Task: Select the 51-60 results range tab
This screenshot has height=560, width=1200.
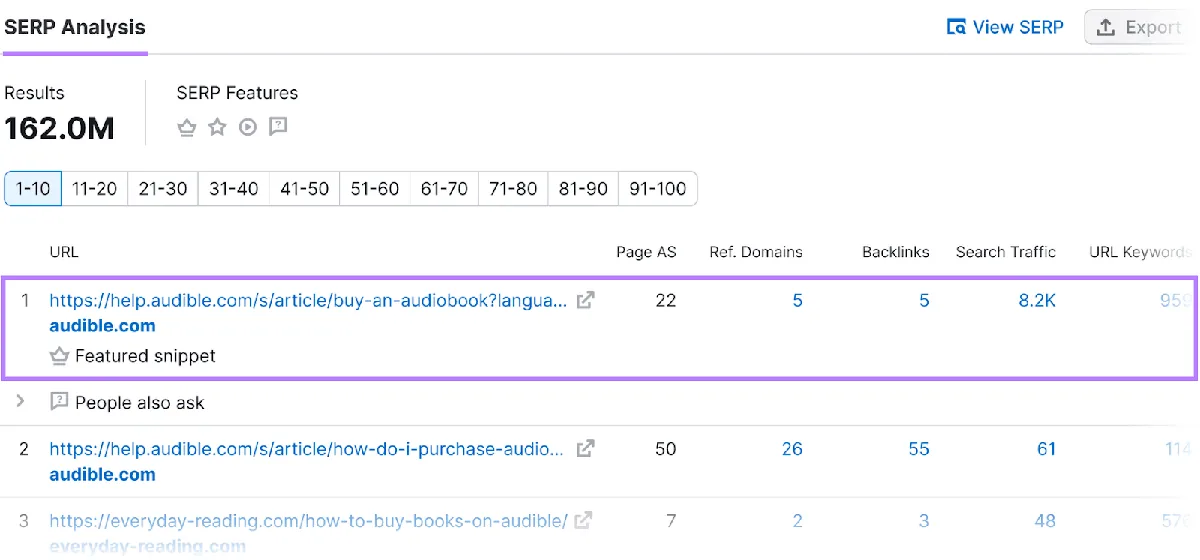Action: [375, 188]
